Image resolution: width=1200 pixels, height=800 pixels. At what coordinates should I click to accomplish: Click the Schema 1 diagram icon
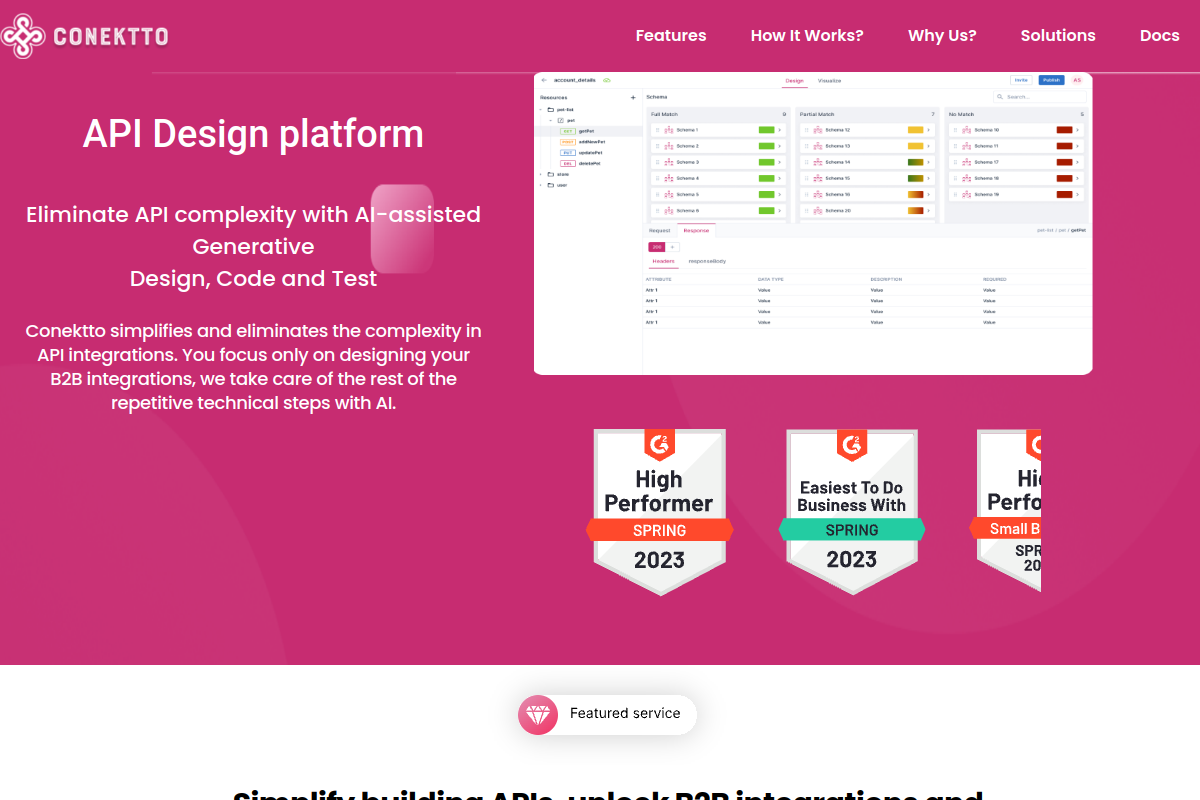coord(668,130)
